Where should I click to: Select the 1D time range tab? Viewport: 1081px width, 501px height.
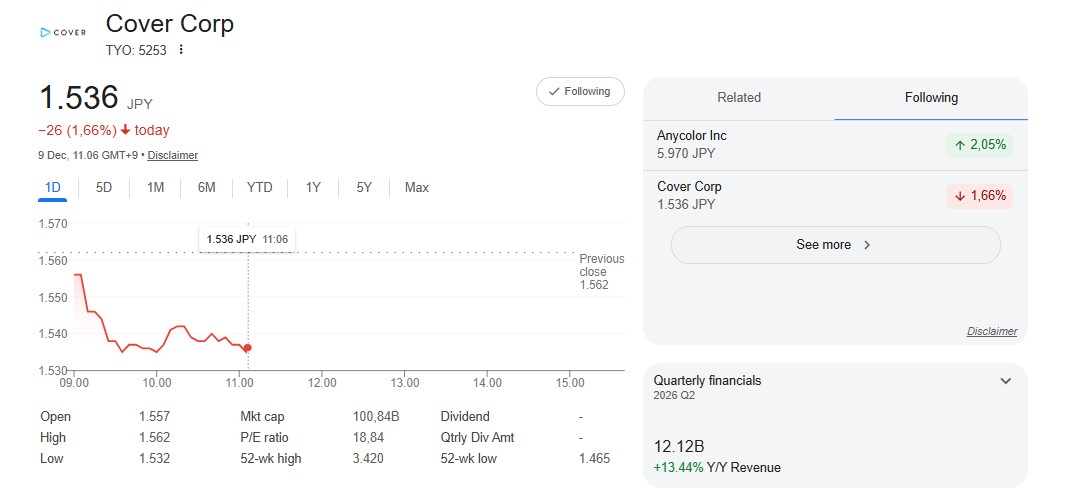[x=53, y=187]
